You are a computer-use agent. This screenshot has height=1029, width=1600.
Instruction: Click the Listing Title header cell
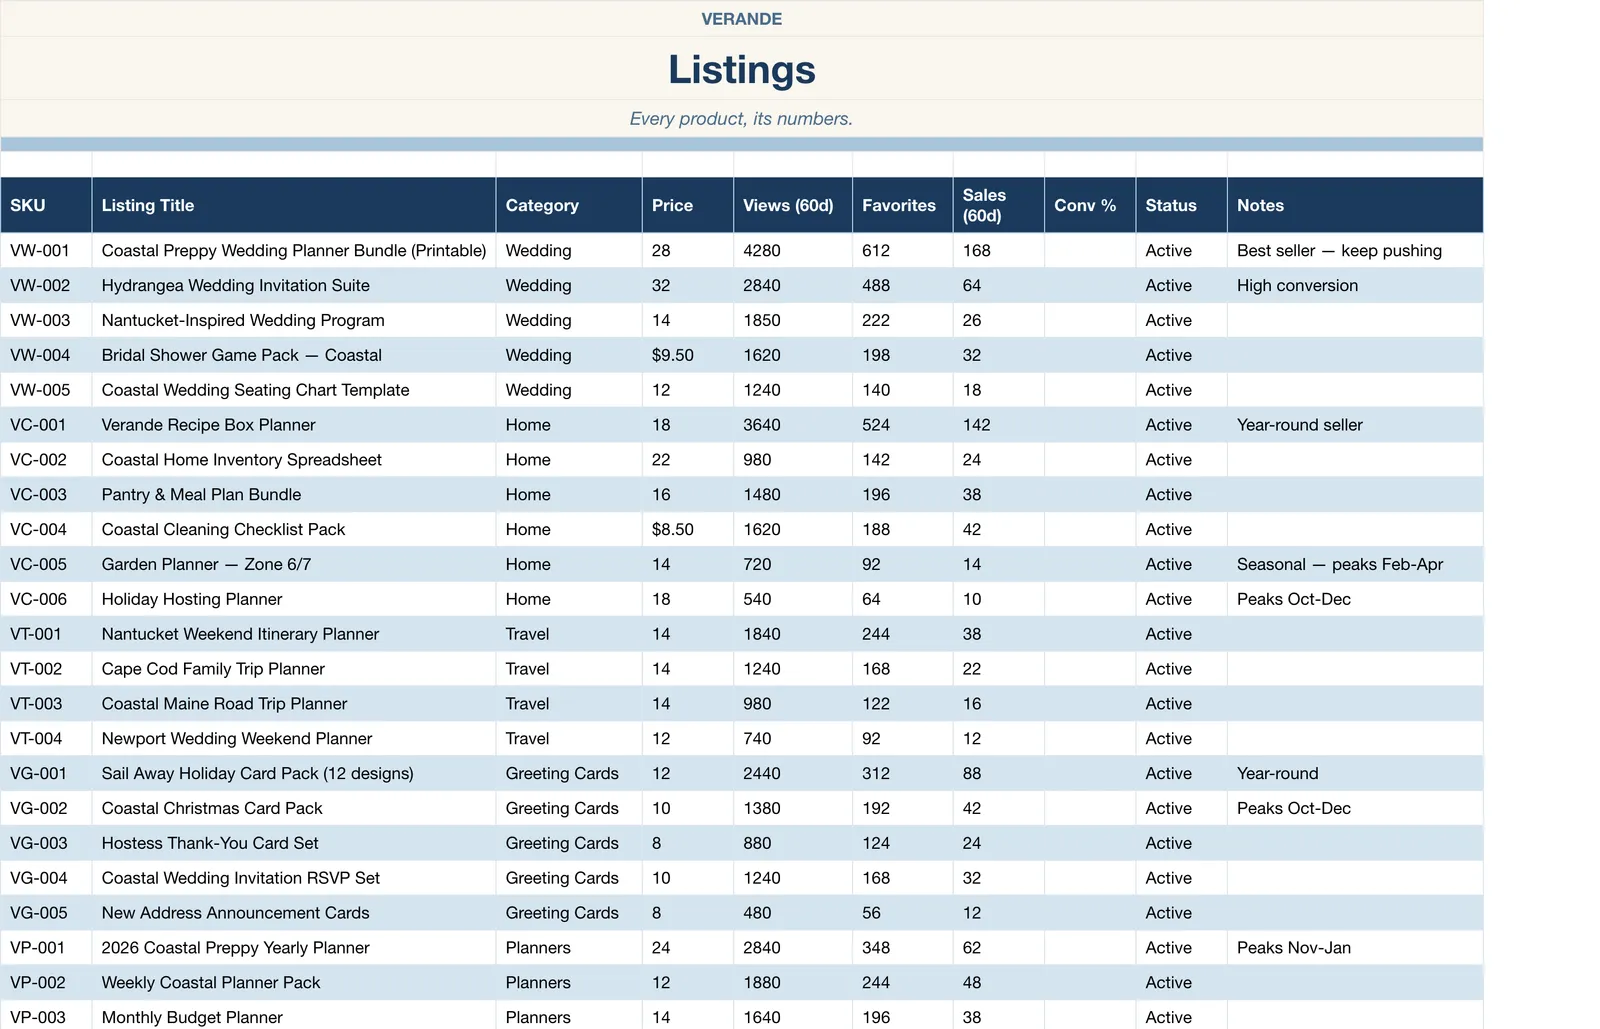(294, 205)
